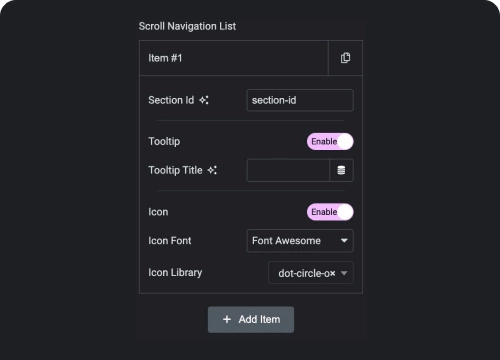Viewport: 500px width, 360px height.
Task: Click the Tooltip label text
Action: [164, 141]
